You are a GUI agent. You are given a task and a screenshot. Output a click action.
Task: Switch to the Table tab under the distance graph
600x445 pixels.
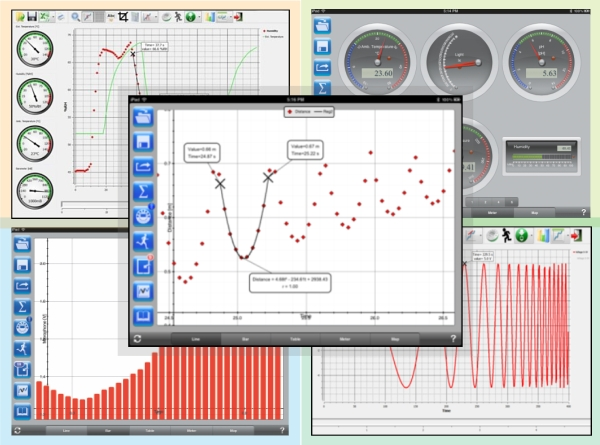(x=295, y=339)
